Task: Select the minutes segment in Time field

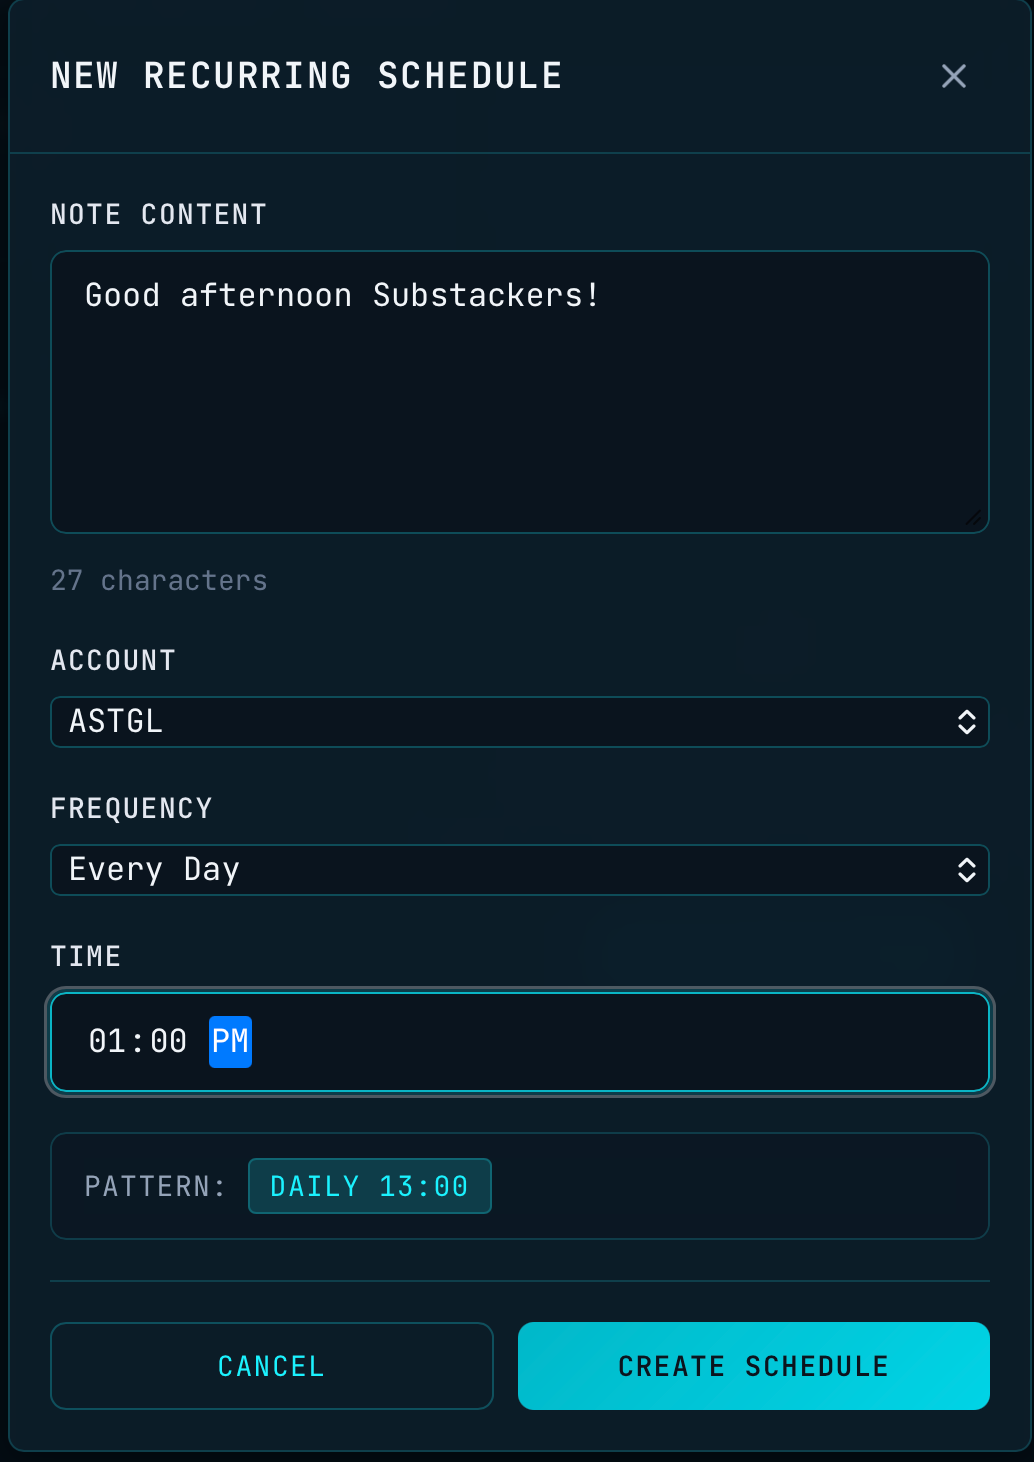Action: 169,1042
